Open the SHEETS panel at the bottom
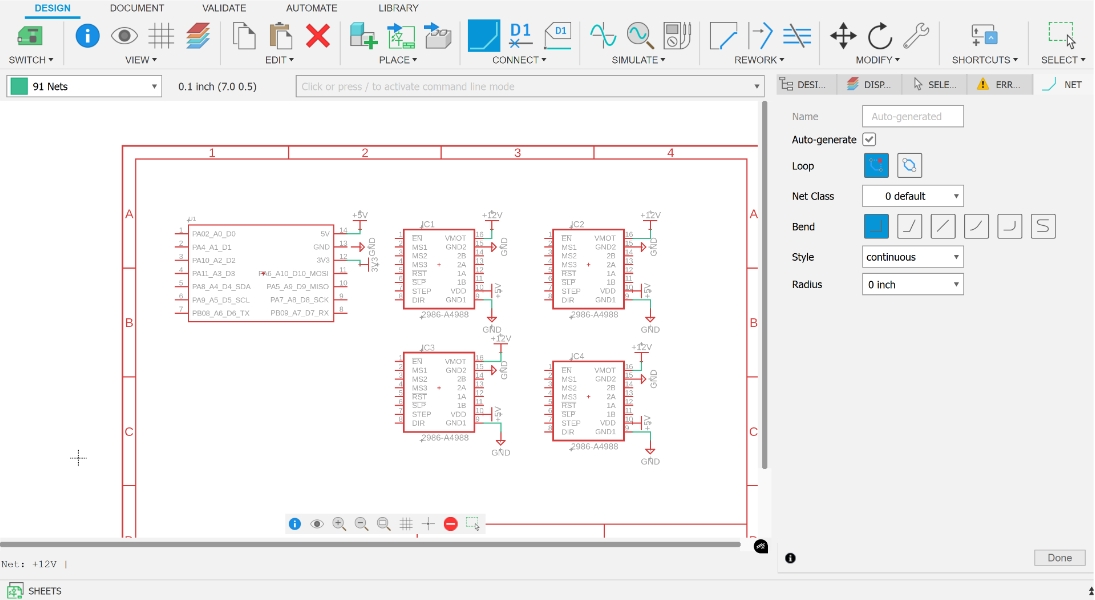This screenshot has height=600, width=1095. click(35, 591)
